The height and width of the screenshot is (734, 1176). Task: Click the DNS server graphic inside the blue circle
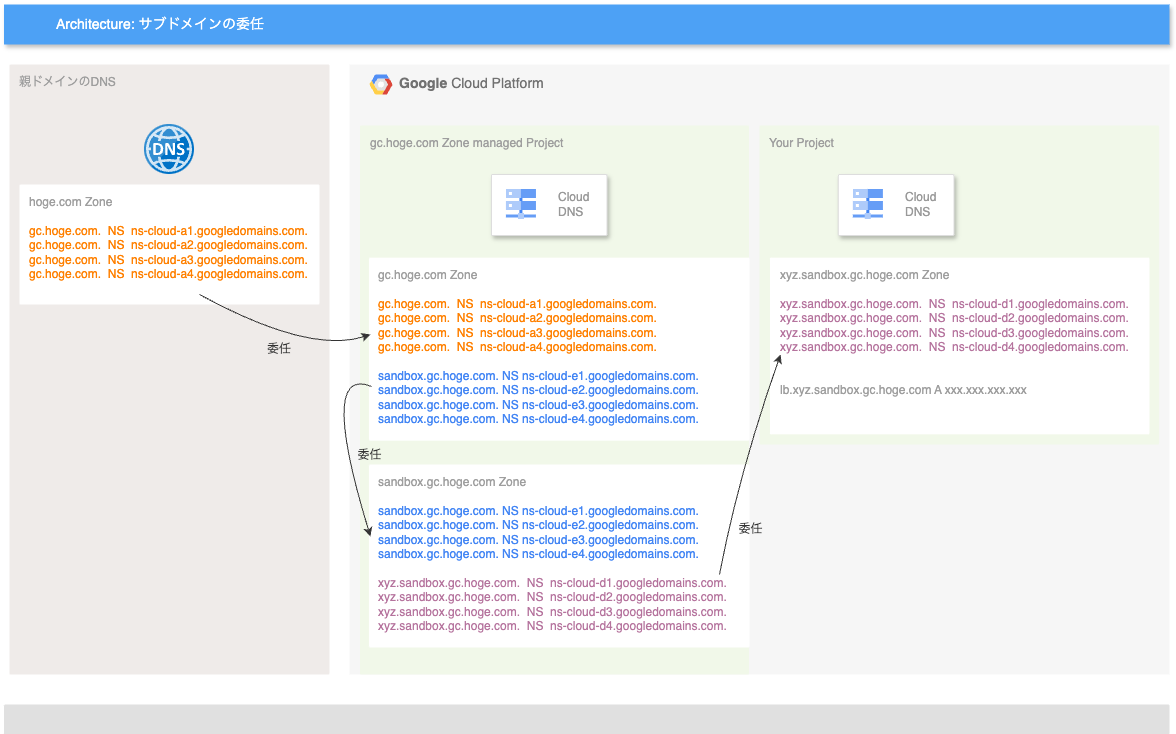click(x=168, y=148)
